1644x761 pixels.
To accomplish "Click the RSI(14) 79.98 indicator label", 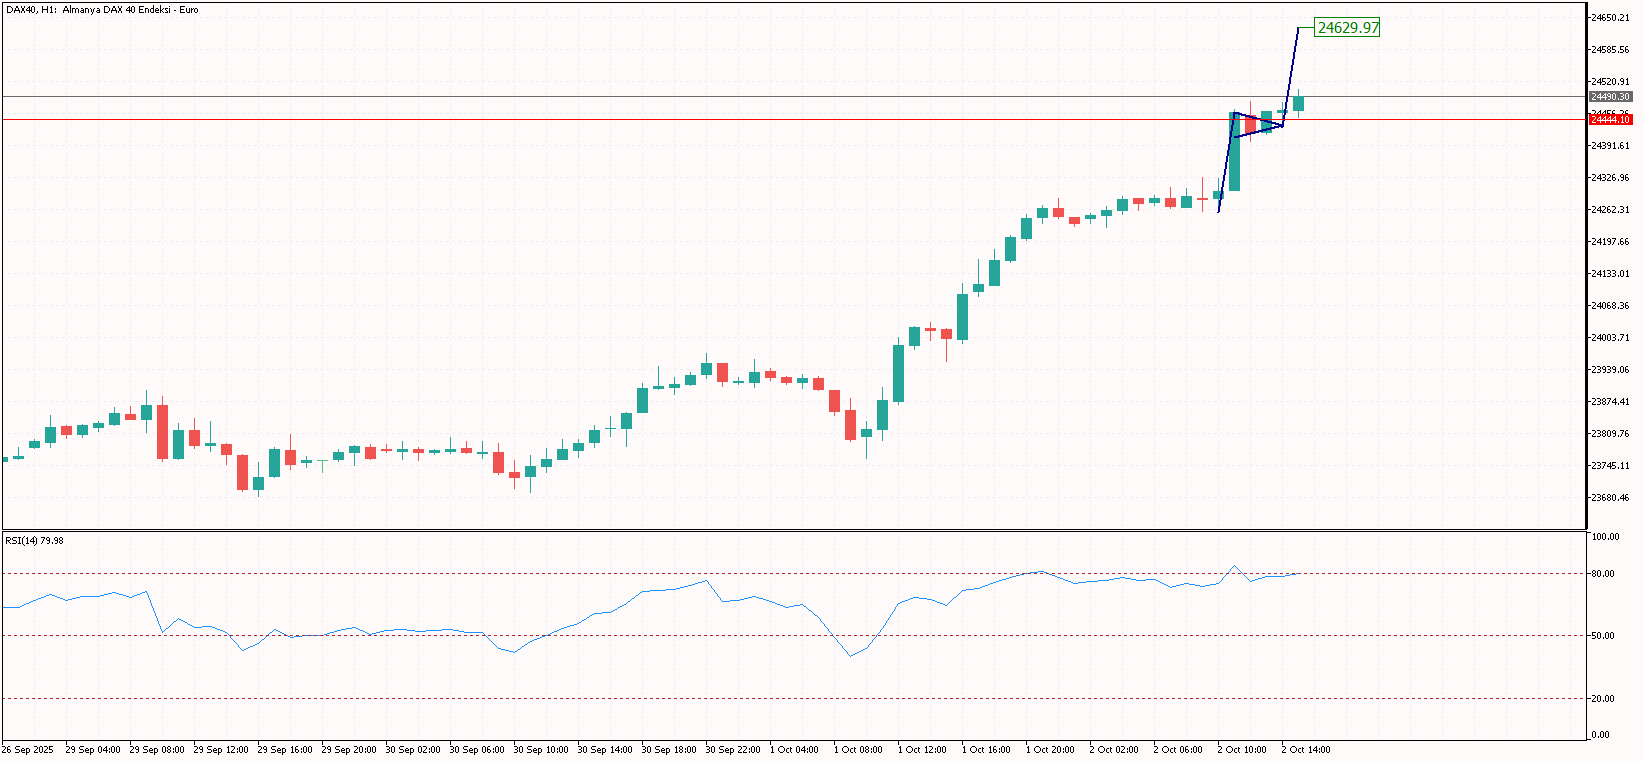I will [x=34, y=541].
